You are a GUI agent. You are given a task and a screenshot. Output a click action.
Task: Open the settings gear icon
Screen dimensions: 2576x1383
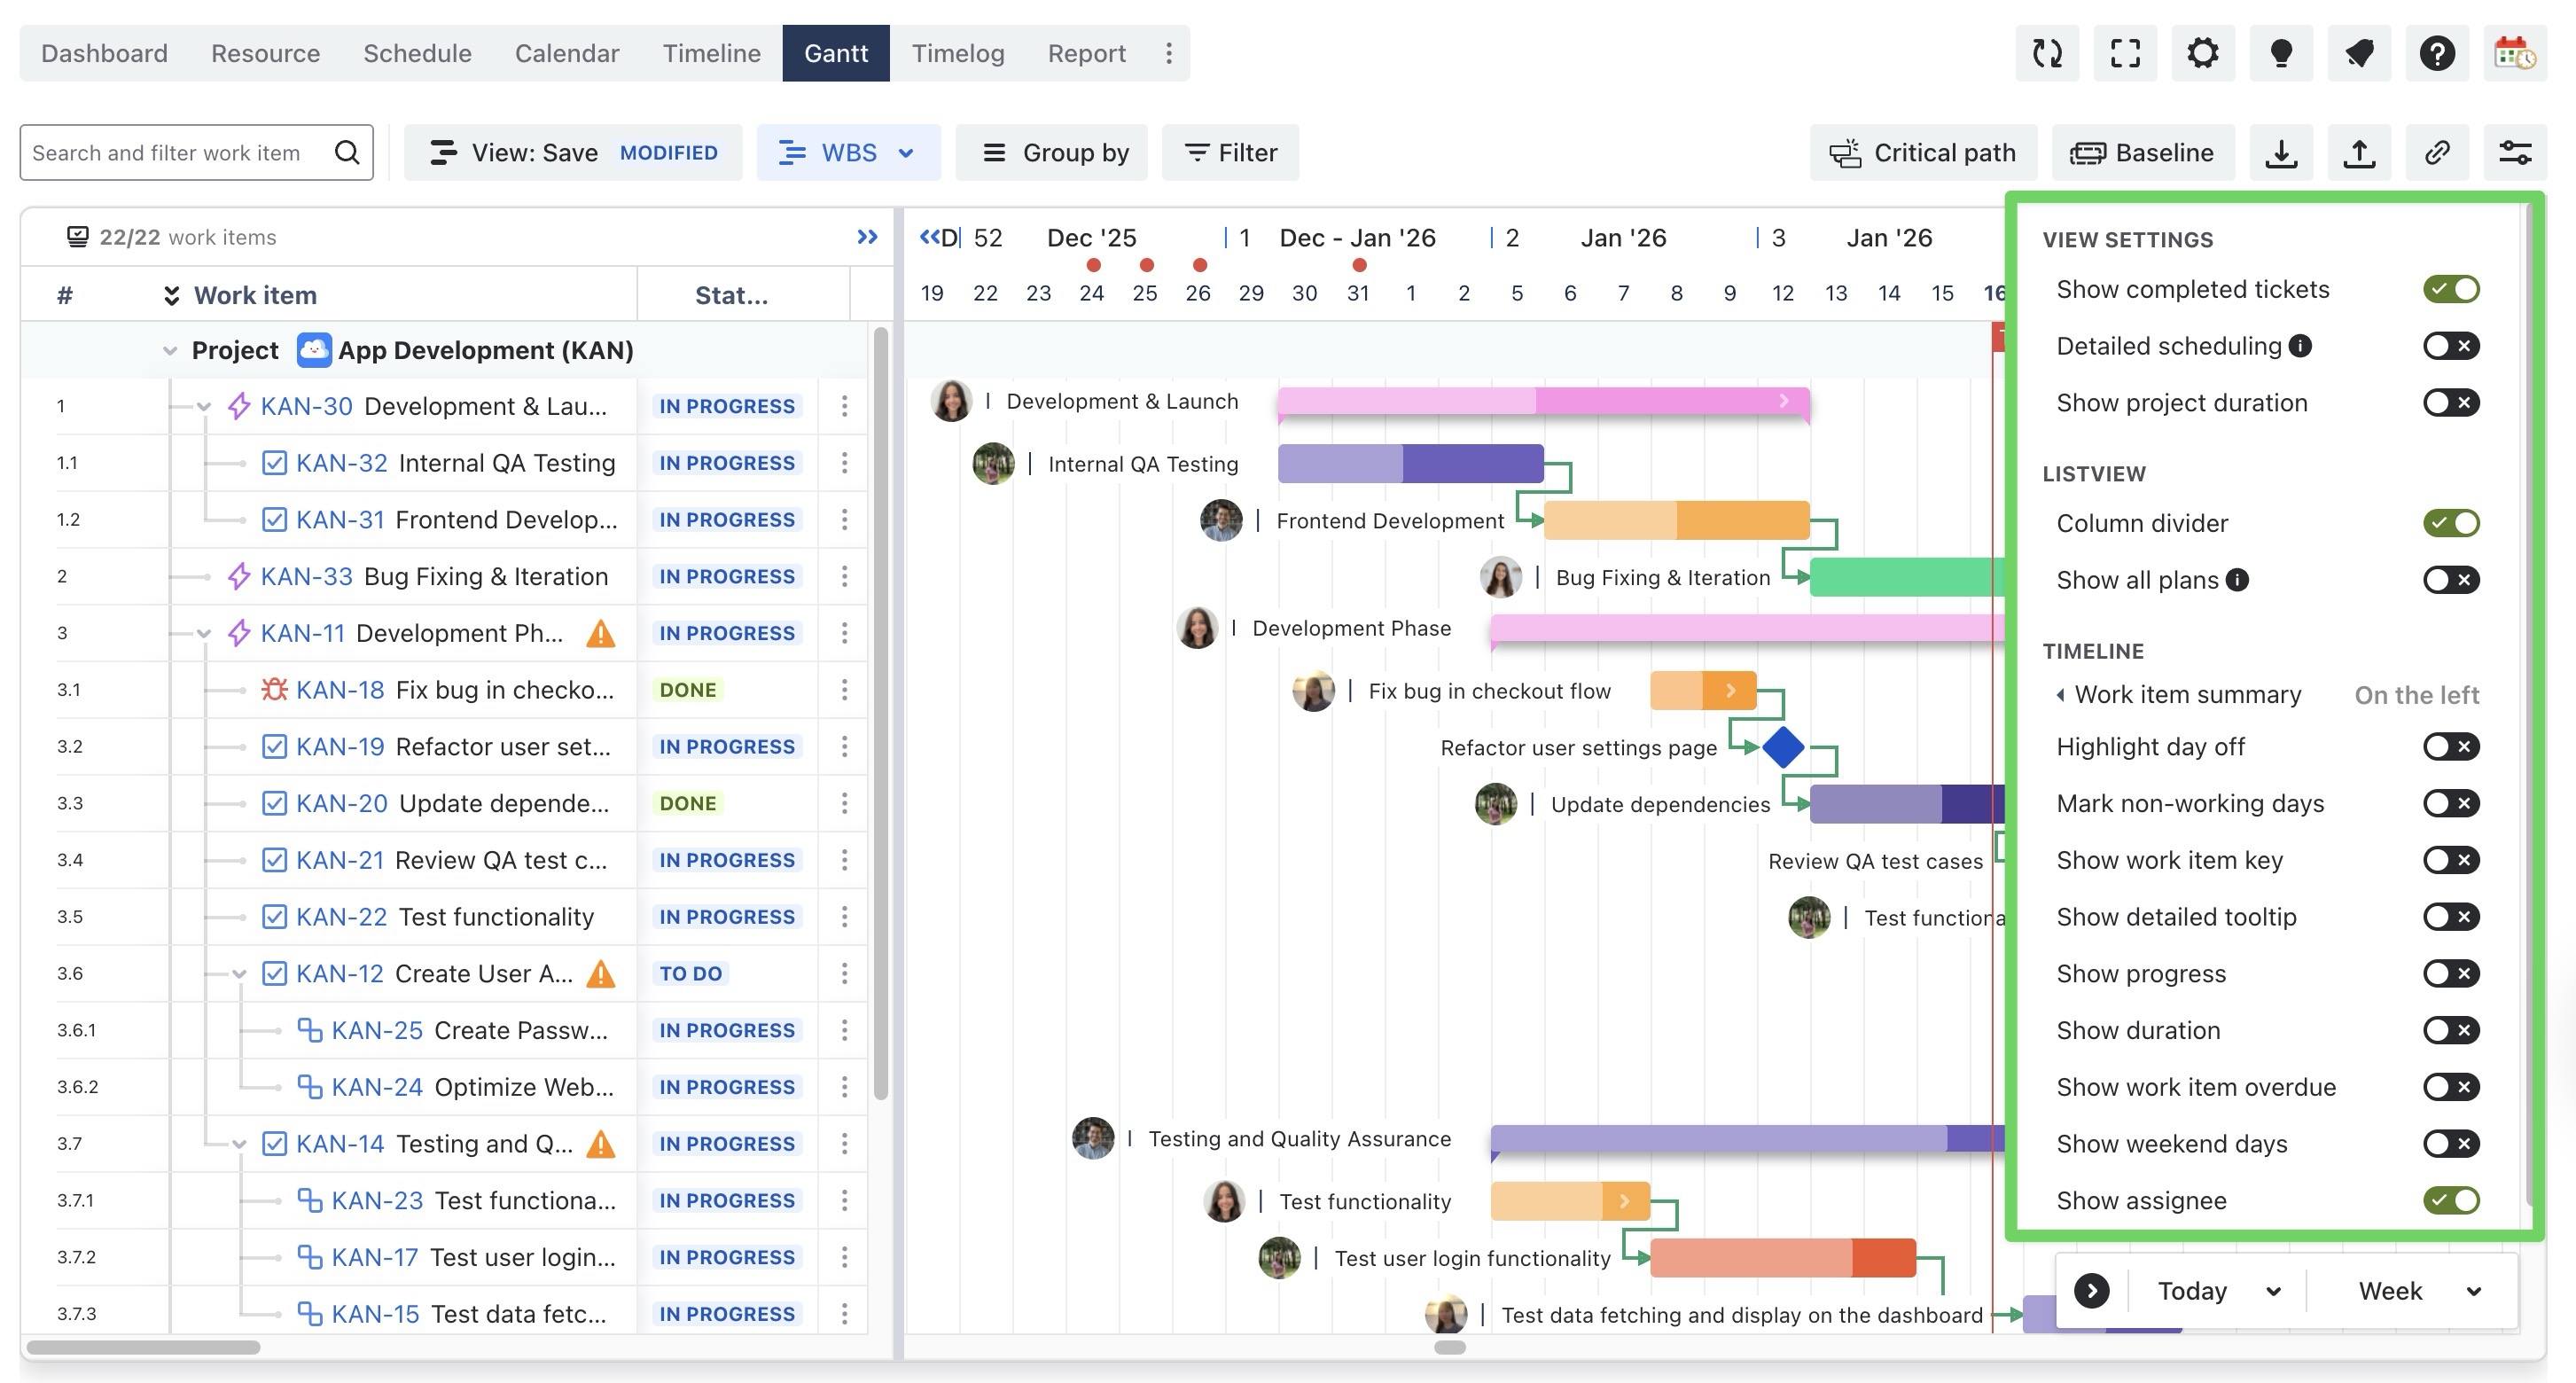[2203, 53]
